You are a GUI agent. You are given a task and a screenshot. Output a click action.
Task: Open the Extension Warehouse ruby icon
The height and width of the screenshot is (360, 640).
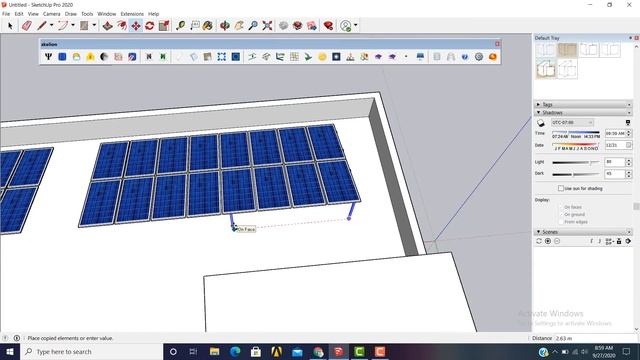328,26
